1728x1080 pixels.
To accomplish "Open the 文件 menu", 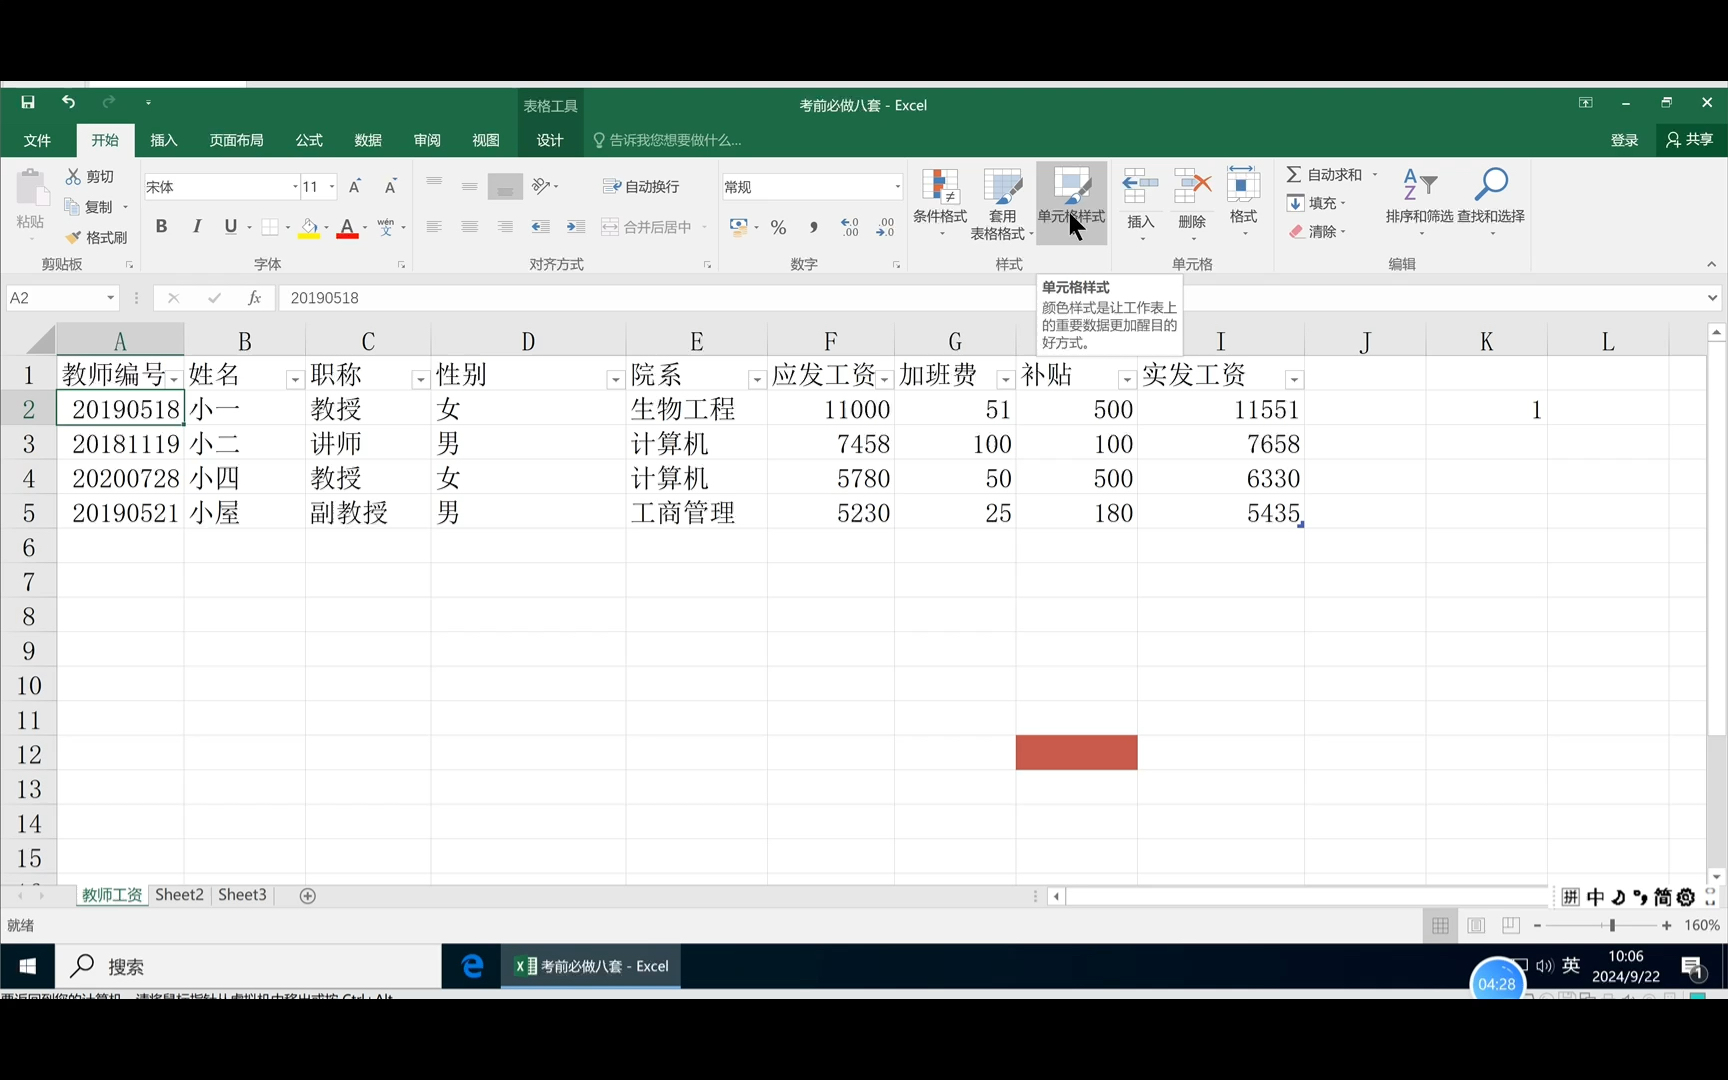I will tap(38, 140).
